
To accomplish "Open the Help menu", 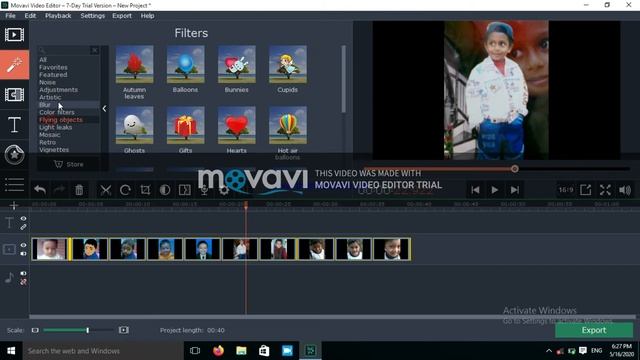I will pyautogui.click(x=147, y=16).
